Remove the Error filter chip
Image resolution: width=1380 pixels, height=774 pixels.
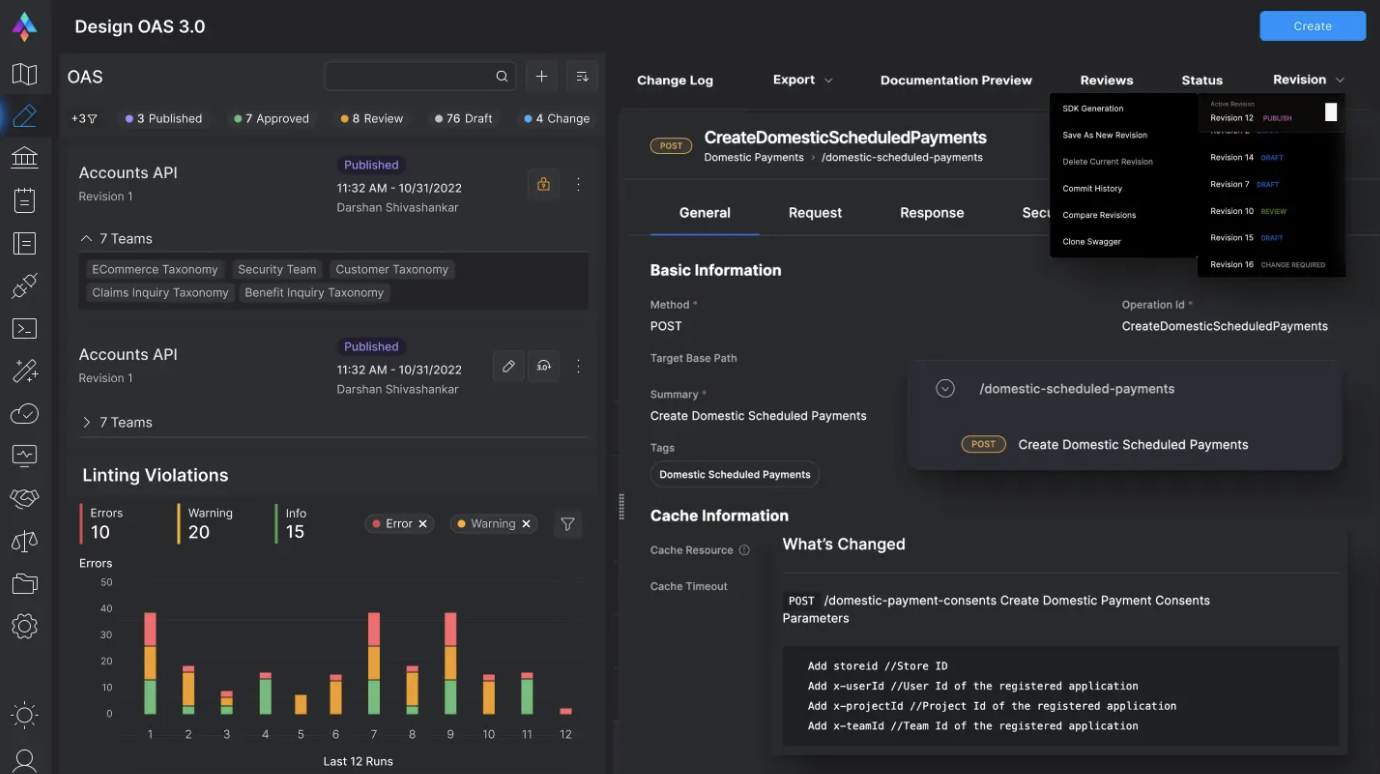point(423,523)
